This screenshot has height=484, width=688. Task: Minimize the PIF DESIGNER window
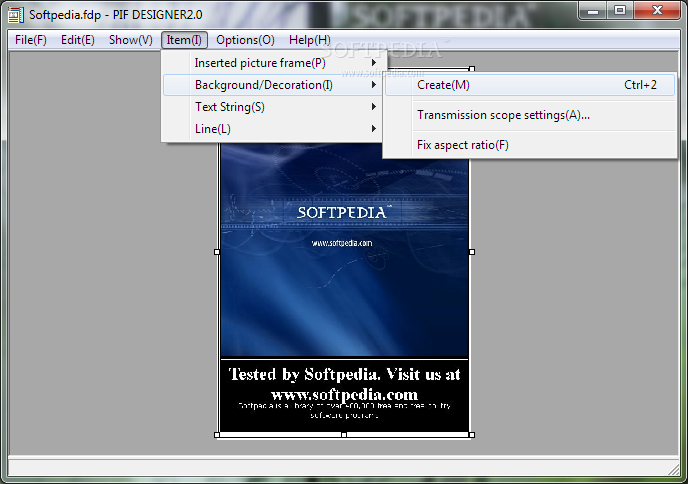pyautogui.click(x=593, y=11)
